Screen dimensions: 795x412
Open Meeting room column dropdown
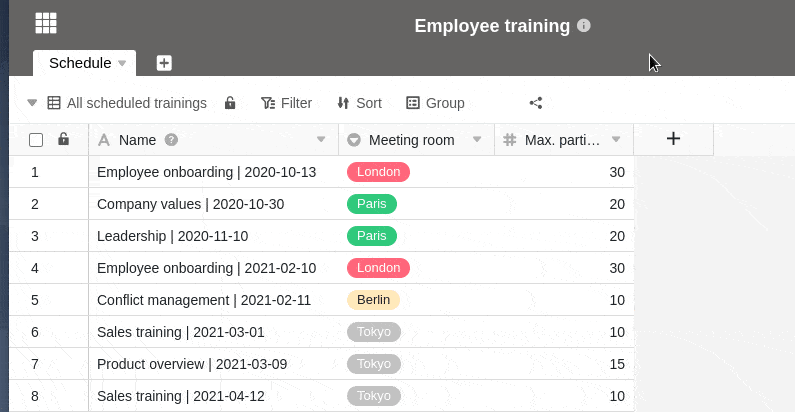(477, 140)
